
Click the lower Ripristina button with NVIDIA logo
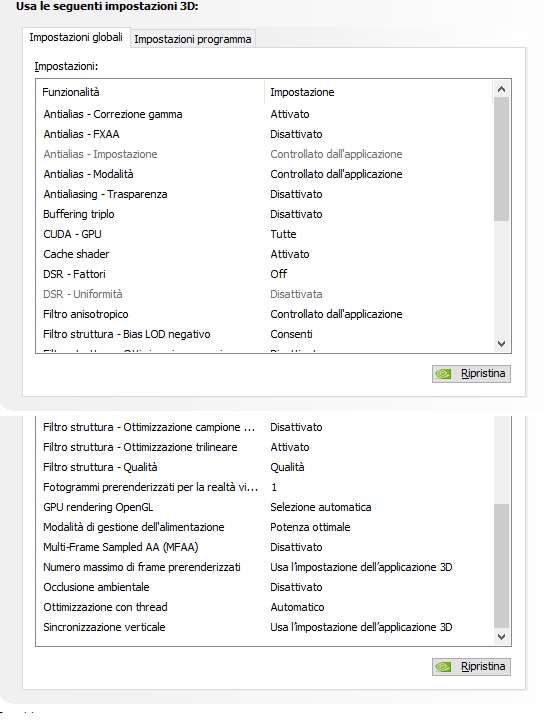click(x=471, y=667)
